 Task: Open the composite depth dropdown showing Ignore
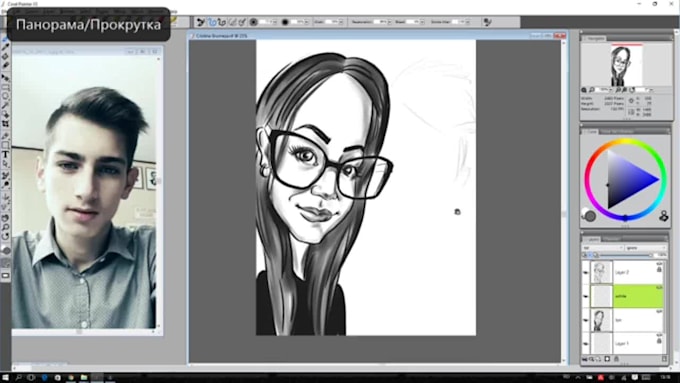(x=646, y=248)
